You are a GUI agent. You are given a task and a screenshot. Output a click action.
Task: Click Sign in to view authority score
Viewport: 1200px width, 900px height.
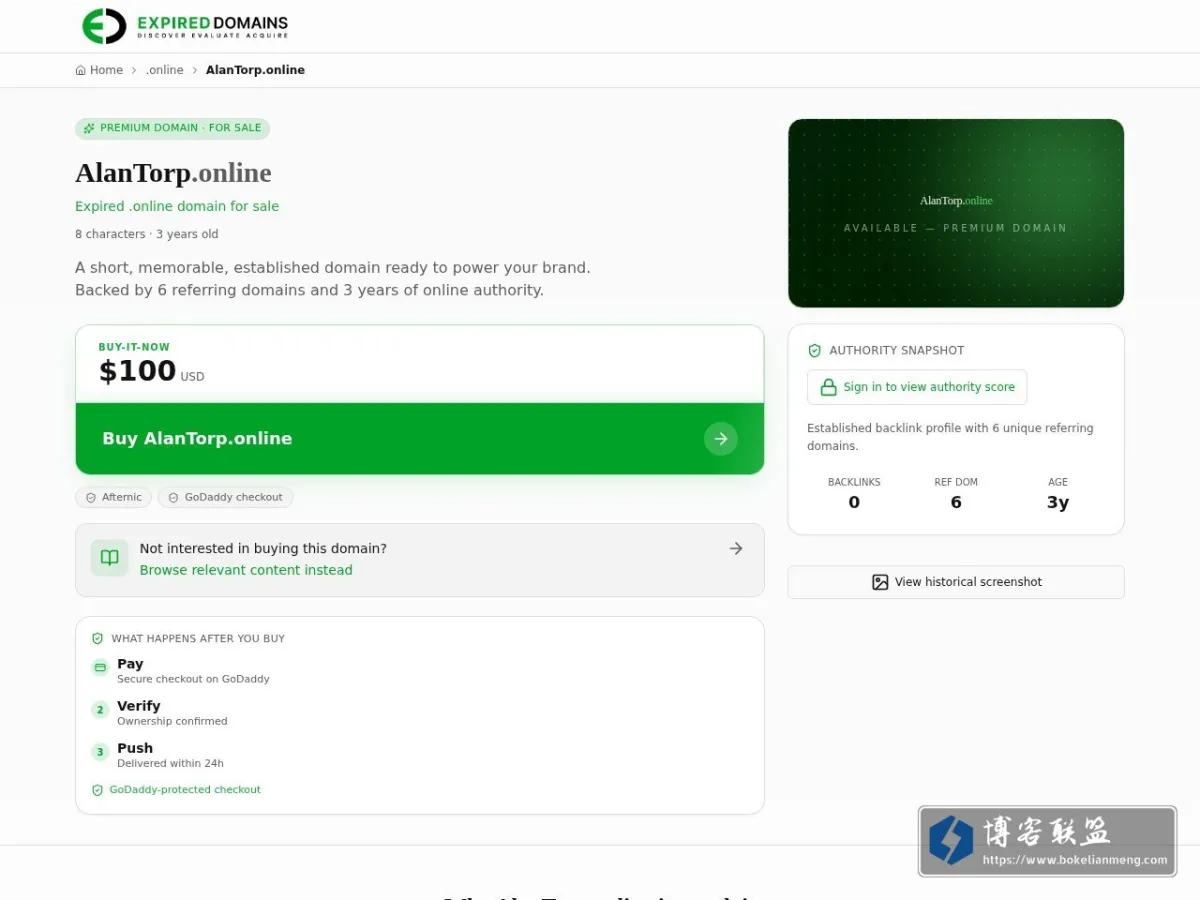pos(917,387)
